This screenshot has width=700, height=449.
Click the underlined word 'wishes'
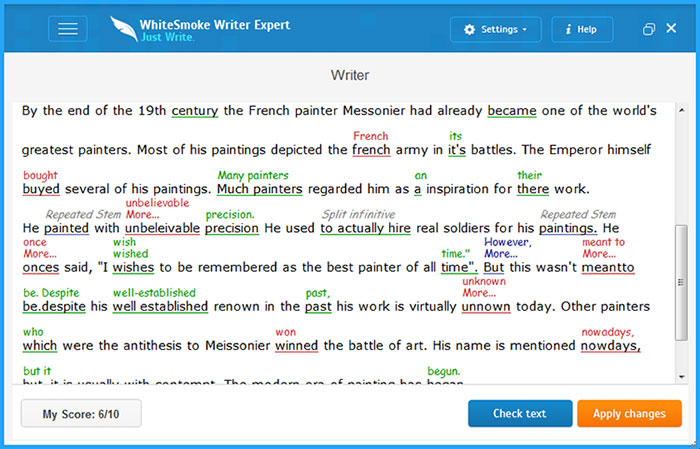pyautogui.click(x=133, y=267)
